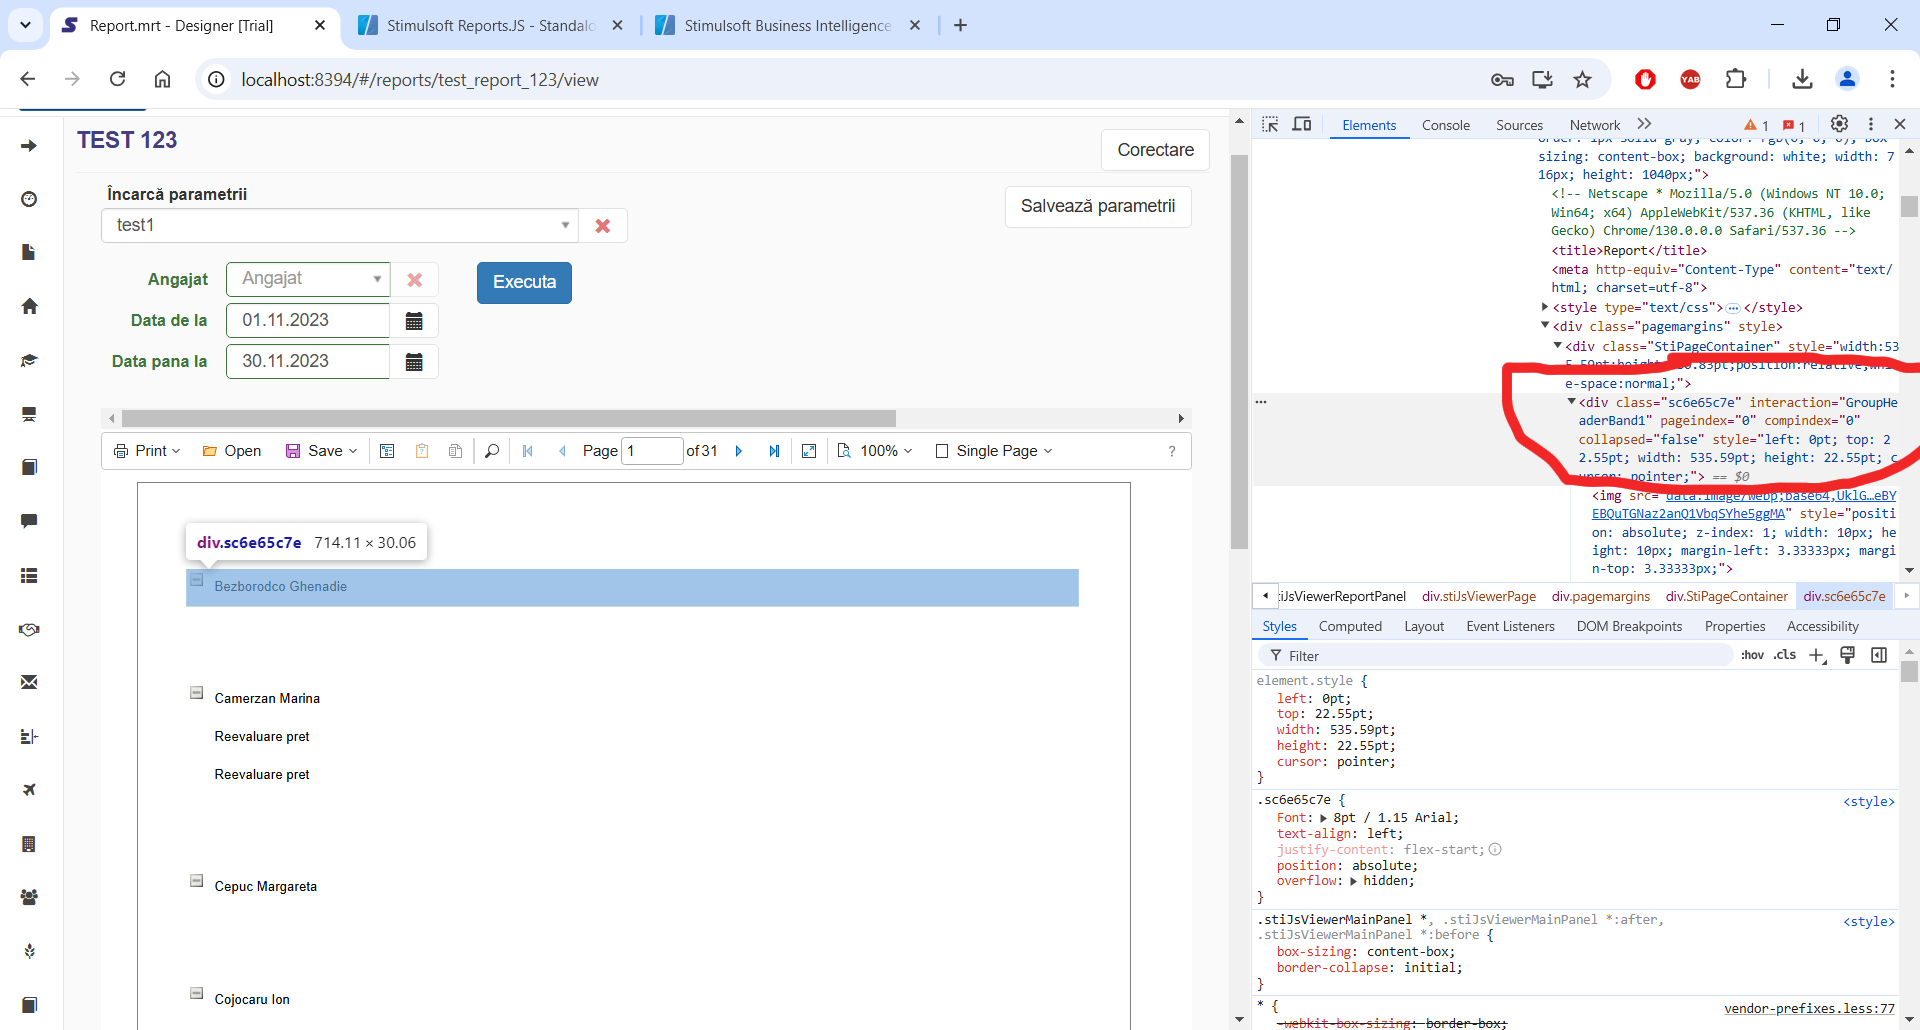Activate the DevTools inspect element picker
This screenshot has width=1920, height=1030.
click(x=1270, y=124)
